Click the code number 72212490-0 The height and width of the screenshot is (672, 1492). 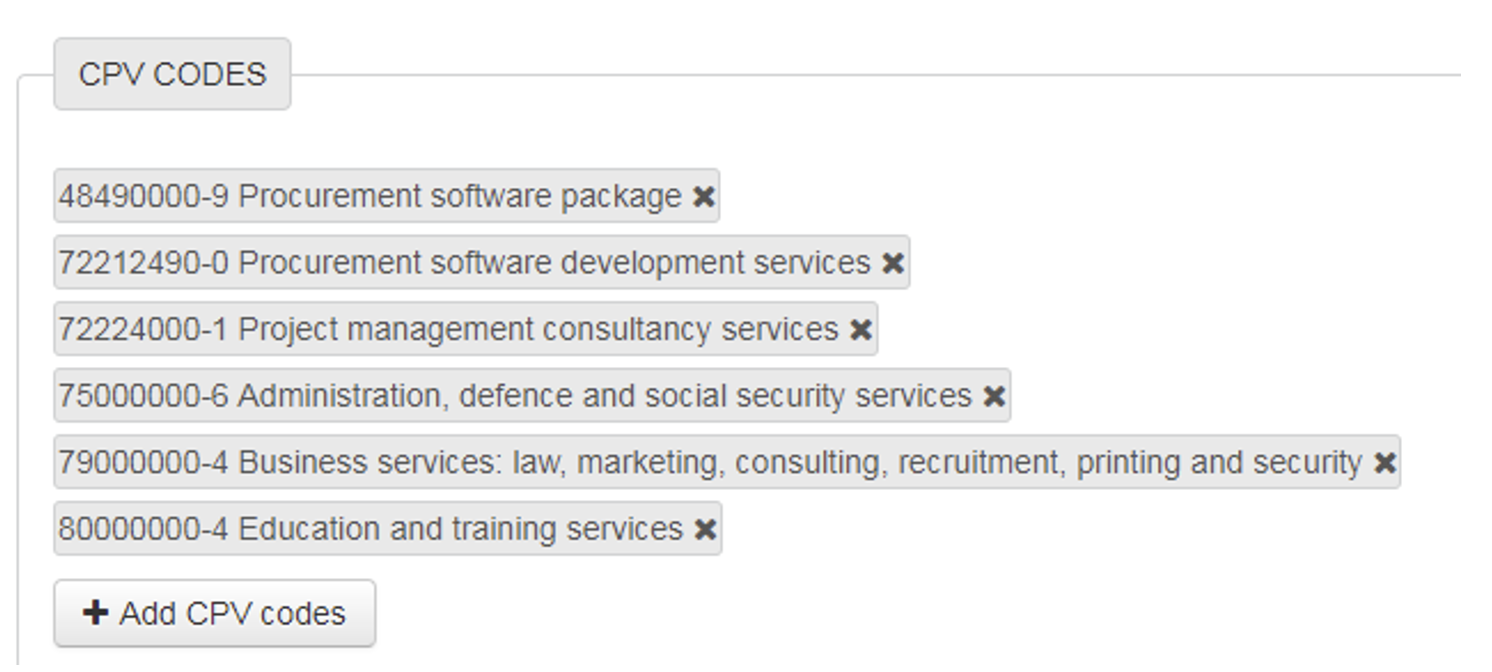[143, 263]
